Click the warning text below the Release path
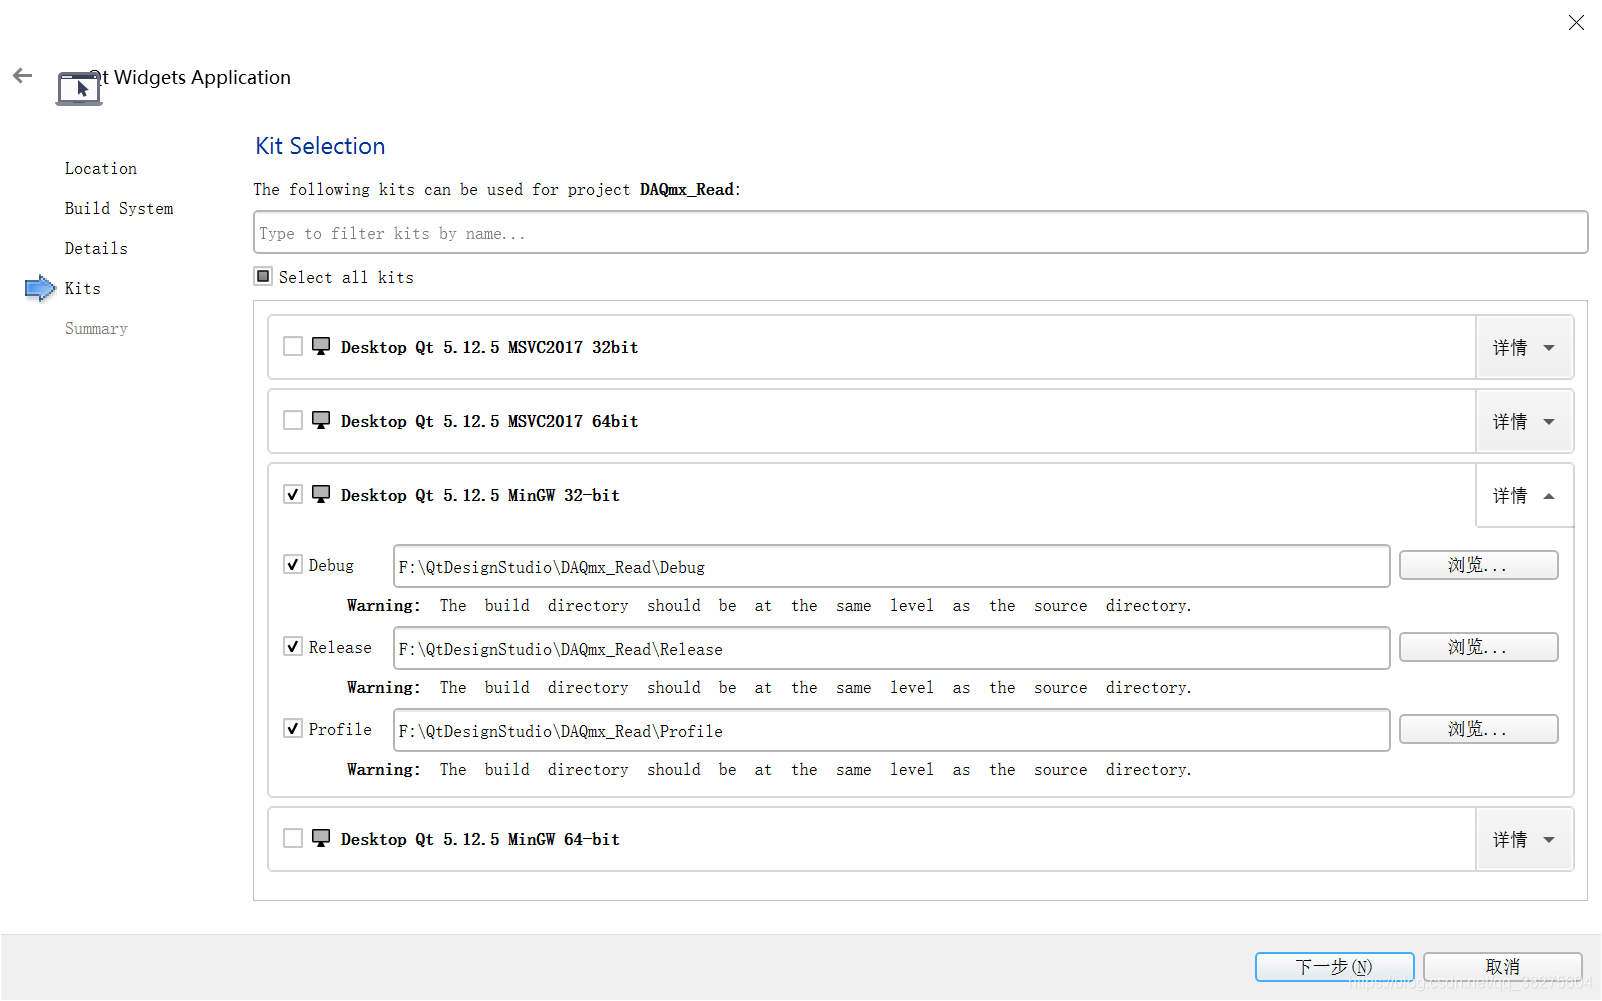Image resolution: width=1602 pixels, height=1001 pixels. [x=769, y=687]
